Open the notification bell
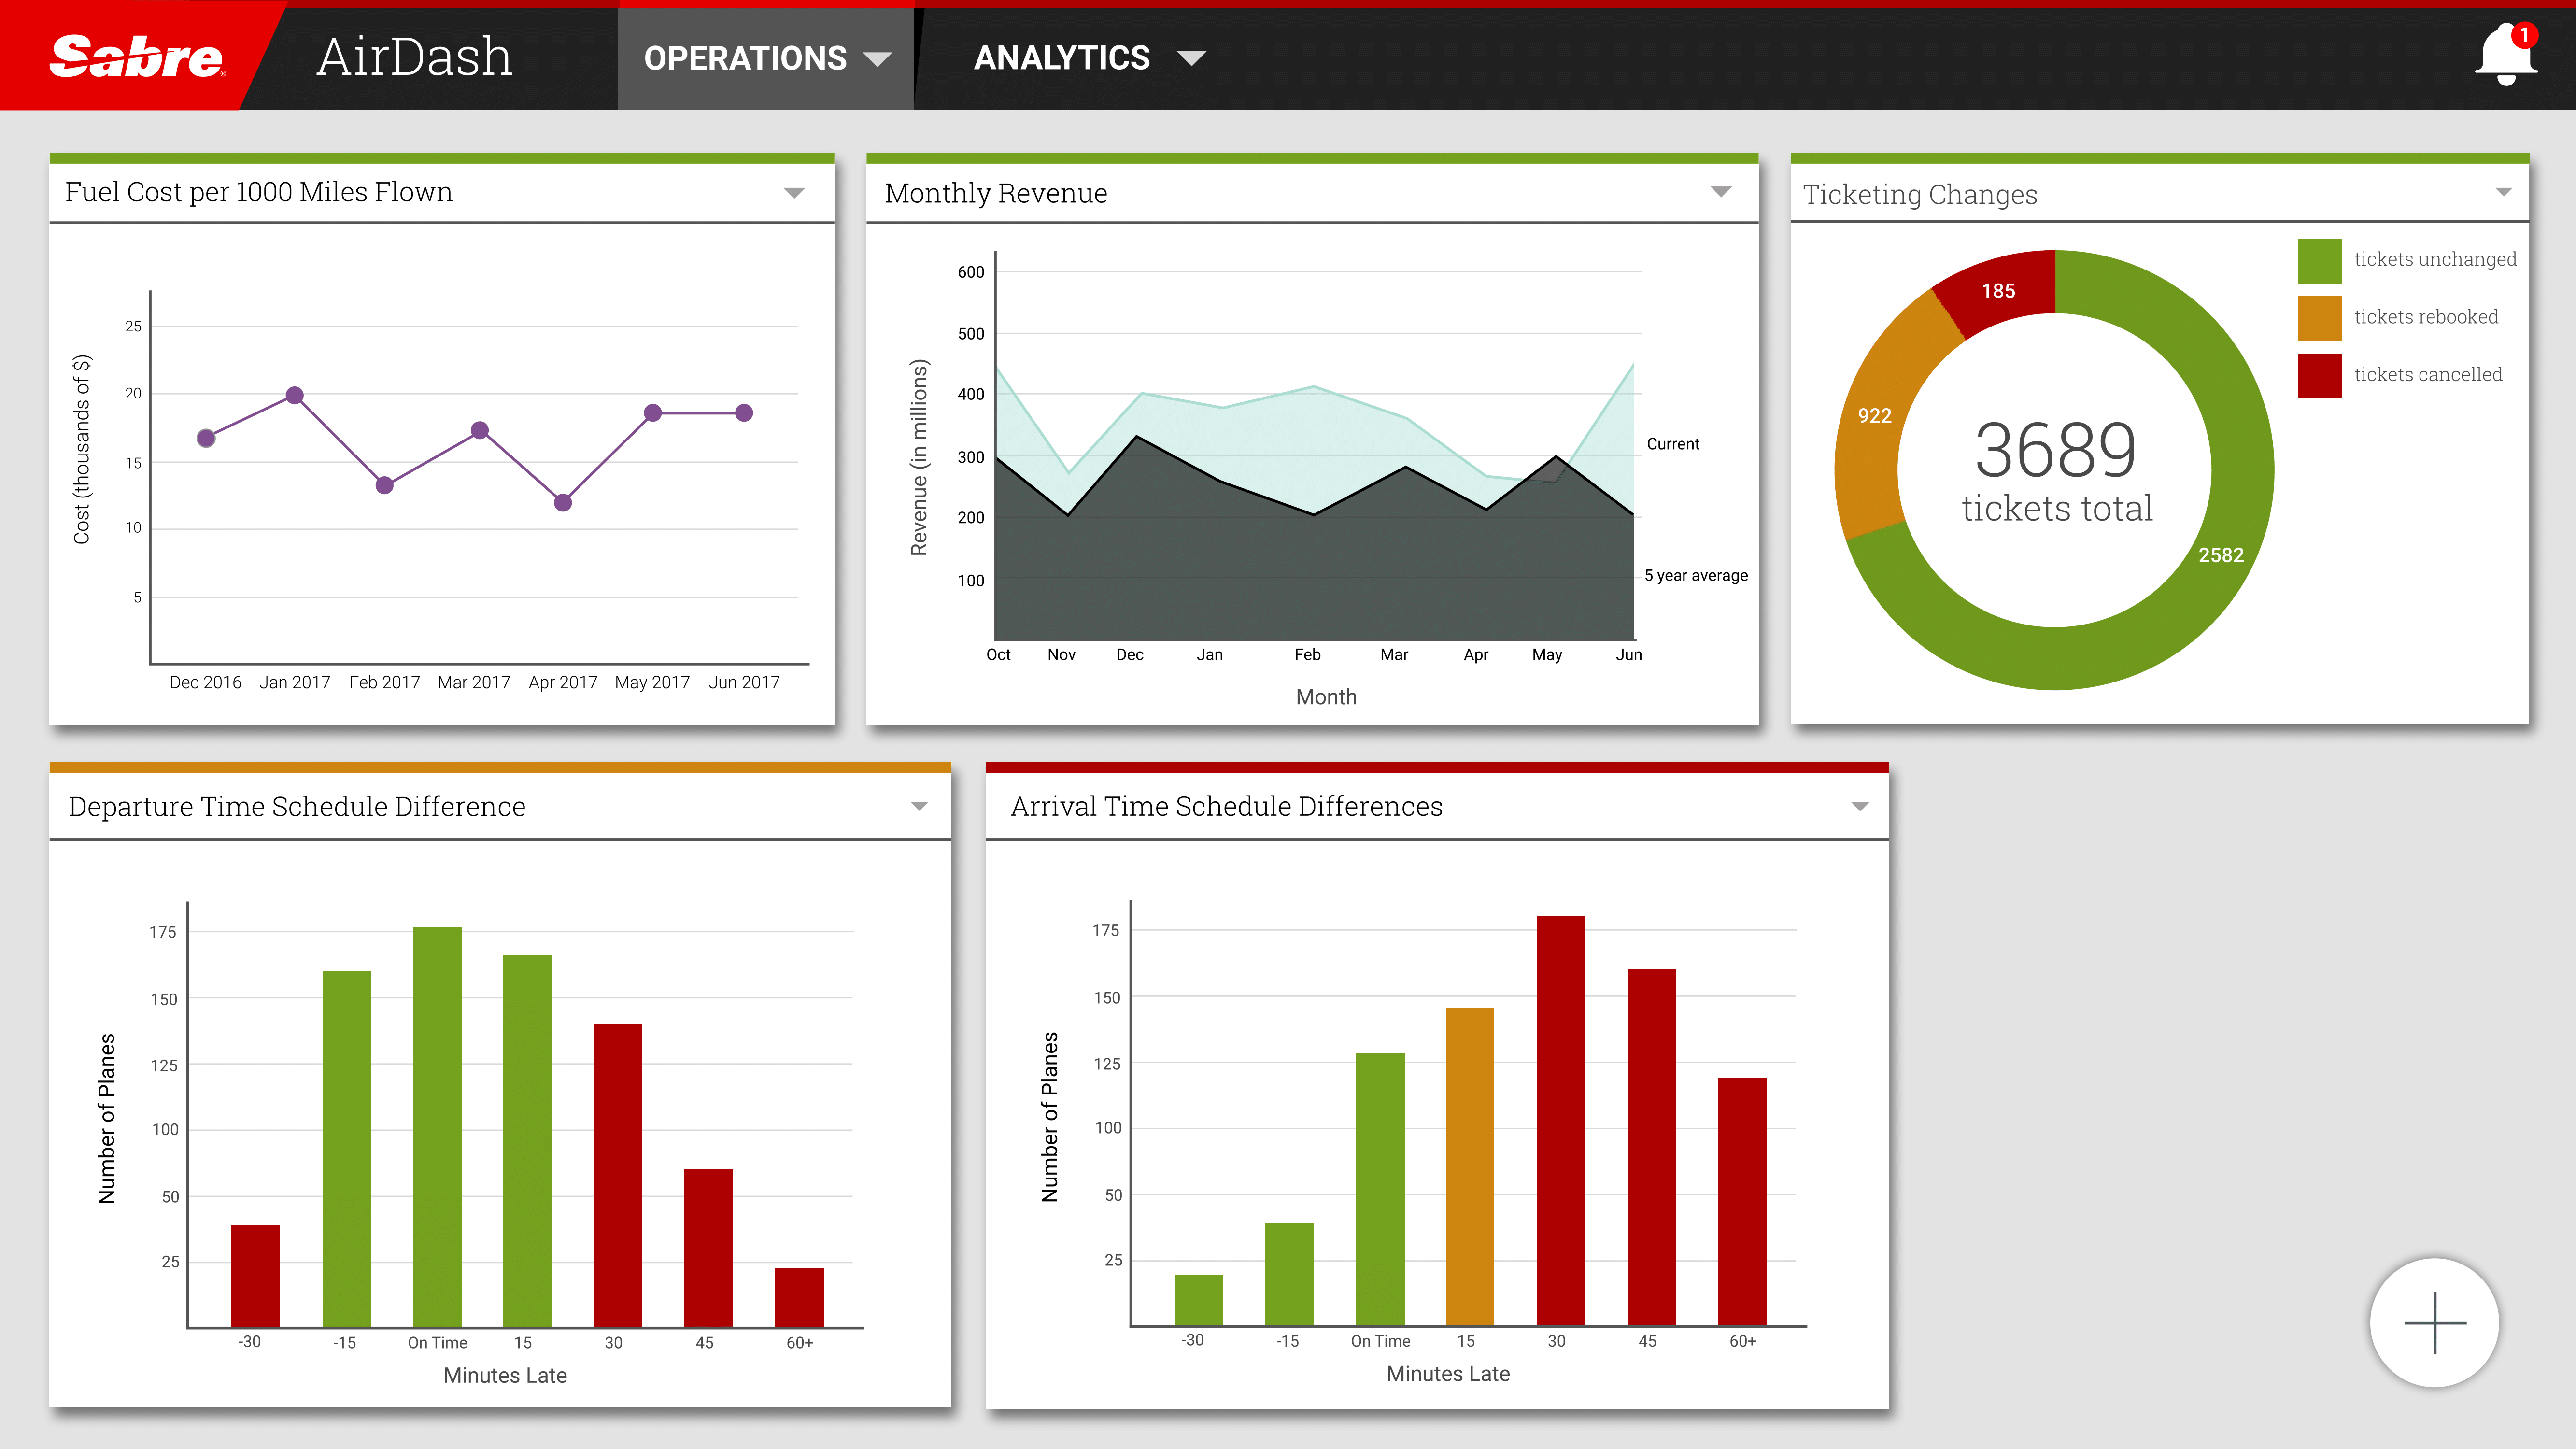The image size is (2576, 1449). pyautogui.click(x=2506, y=56)
